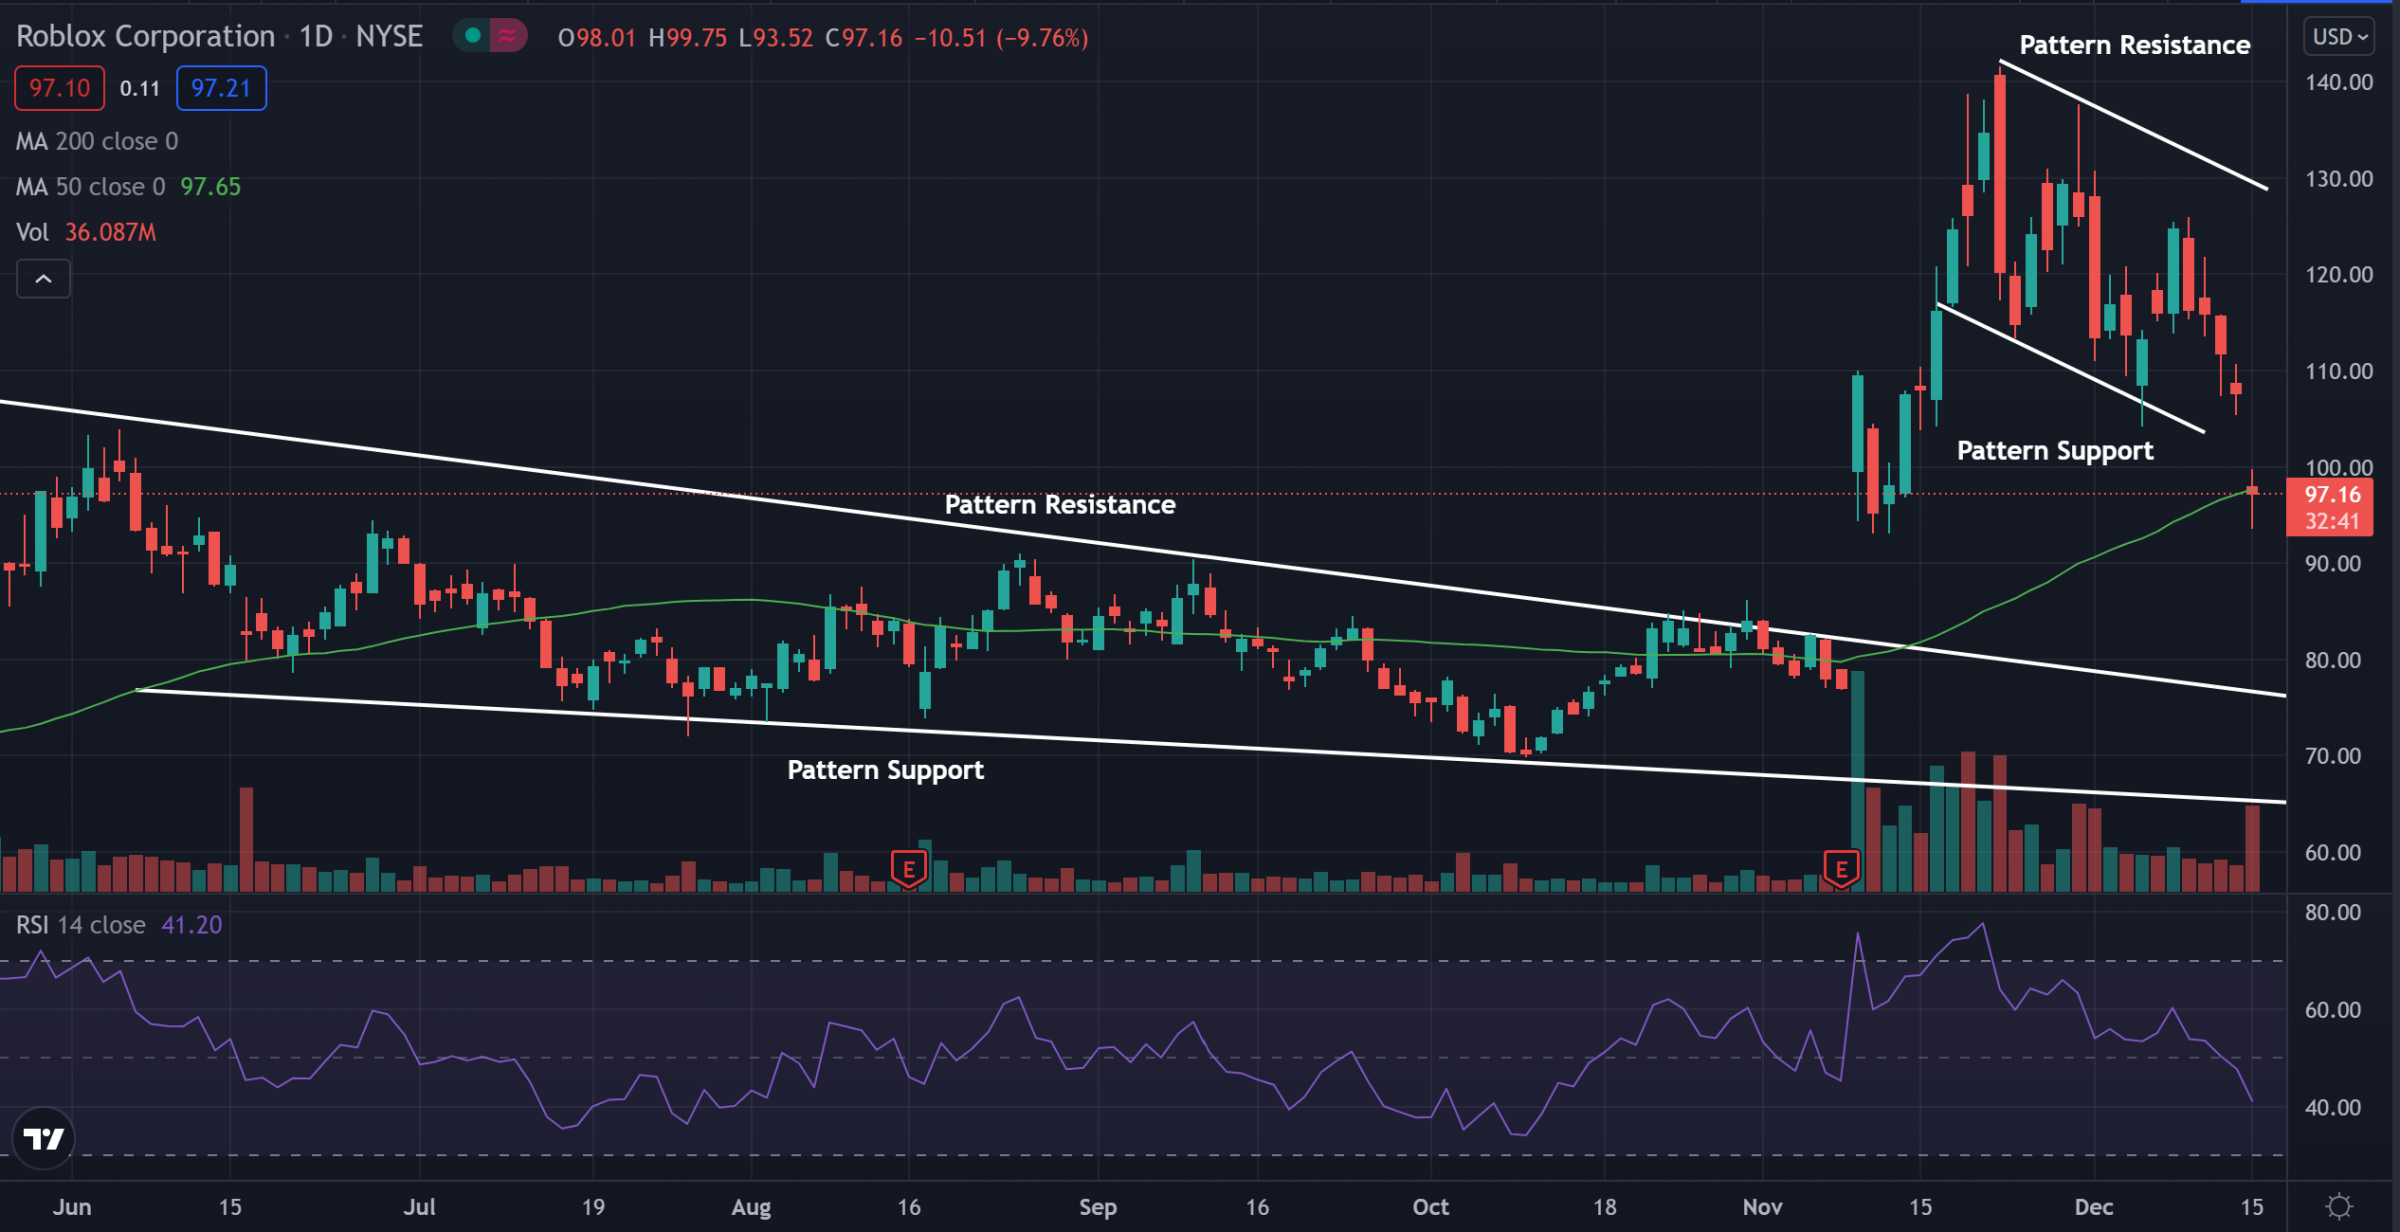Screen dimensions: 2400x1232
Task: Open the USD currency dropdown
Action: coord(2340,37)
